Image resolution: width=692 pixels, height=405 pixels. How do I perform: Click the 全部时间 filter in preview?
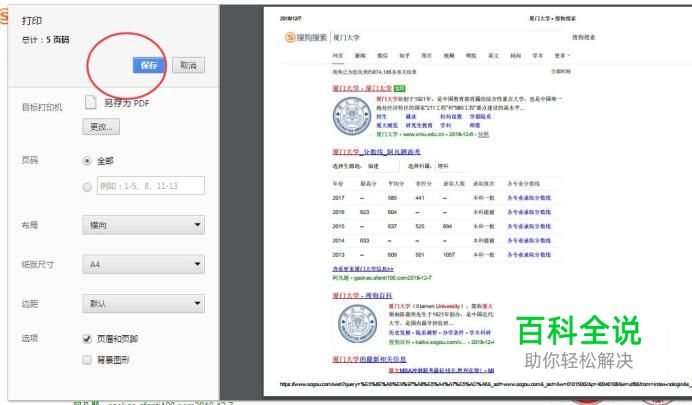[x=561, y=71]
